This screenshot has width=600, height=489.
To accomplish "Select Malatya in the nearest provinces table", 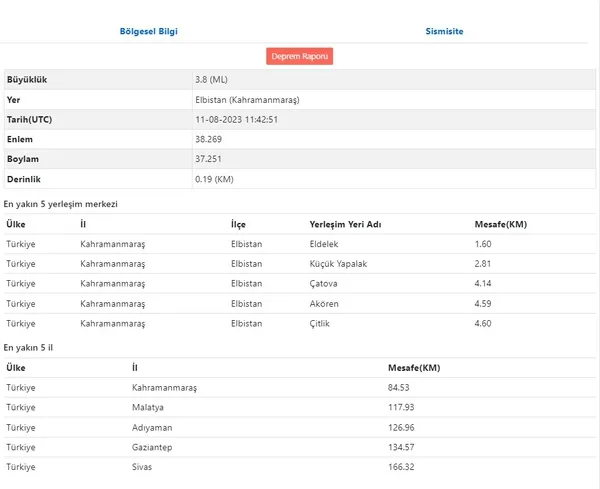I will click(148, 408).
